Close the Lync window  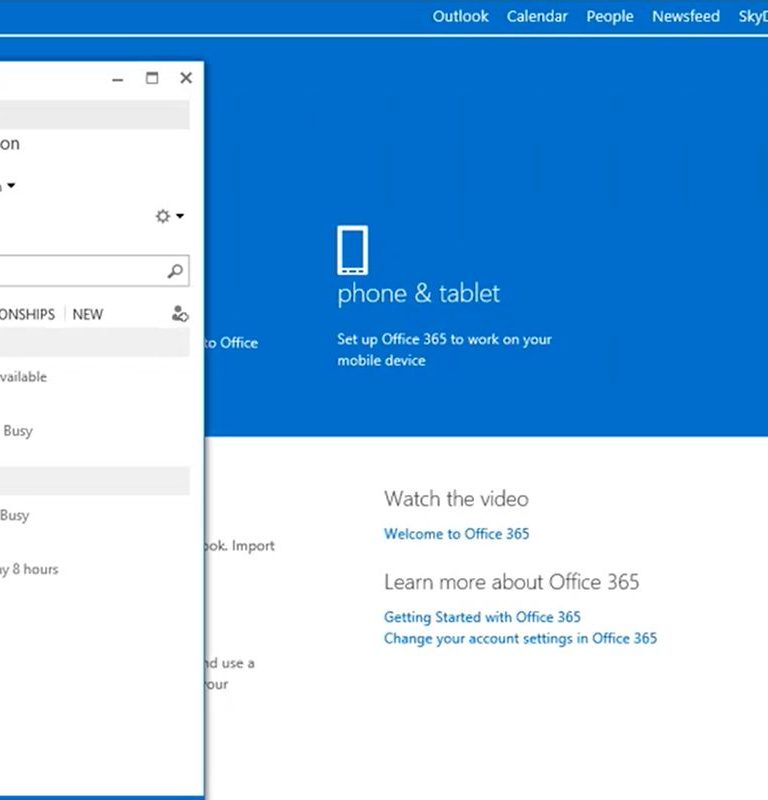(x=186, y=78)
